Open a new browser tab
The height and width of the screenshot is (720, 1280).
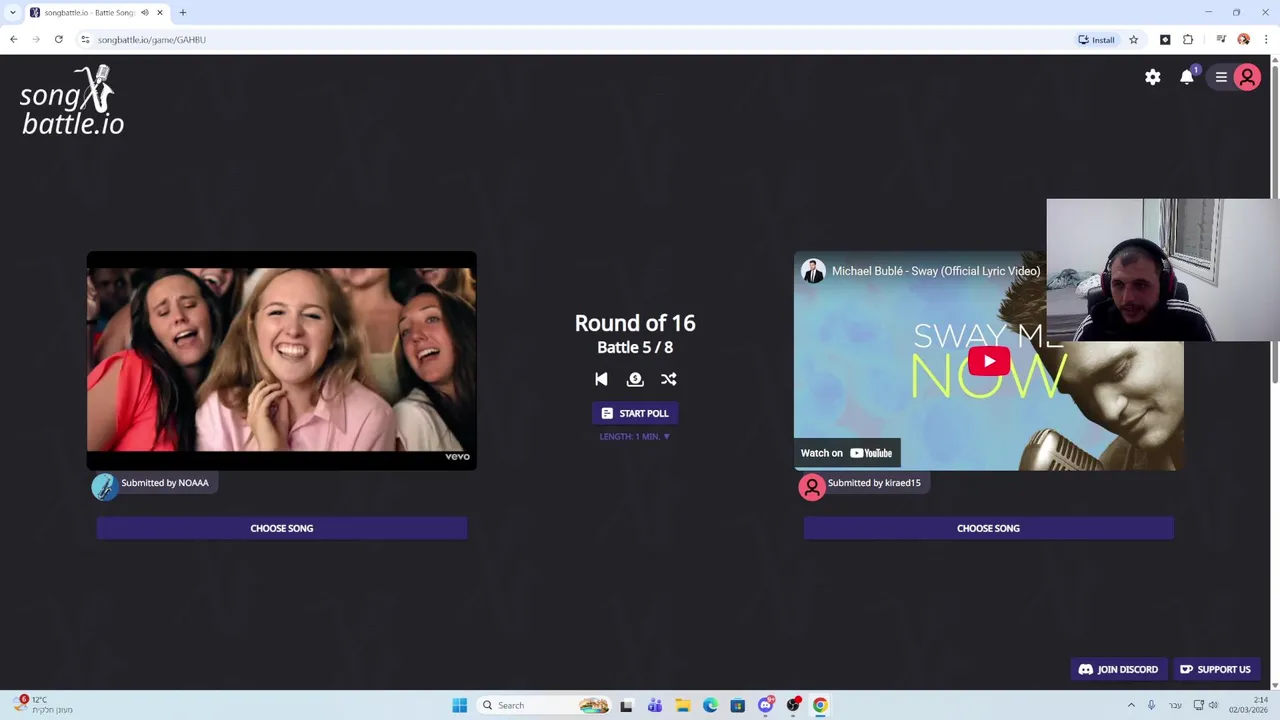pyautogui.click(x=183, y=13)
